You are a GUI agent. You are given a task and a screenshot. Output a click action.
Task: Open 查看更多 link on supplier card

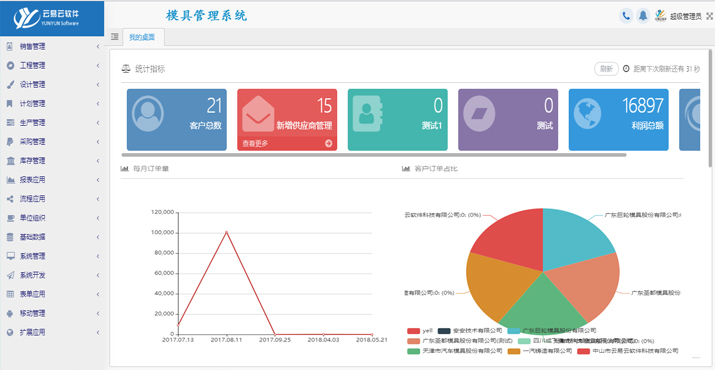pyautogui.click(x=255, y=143)
